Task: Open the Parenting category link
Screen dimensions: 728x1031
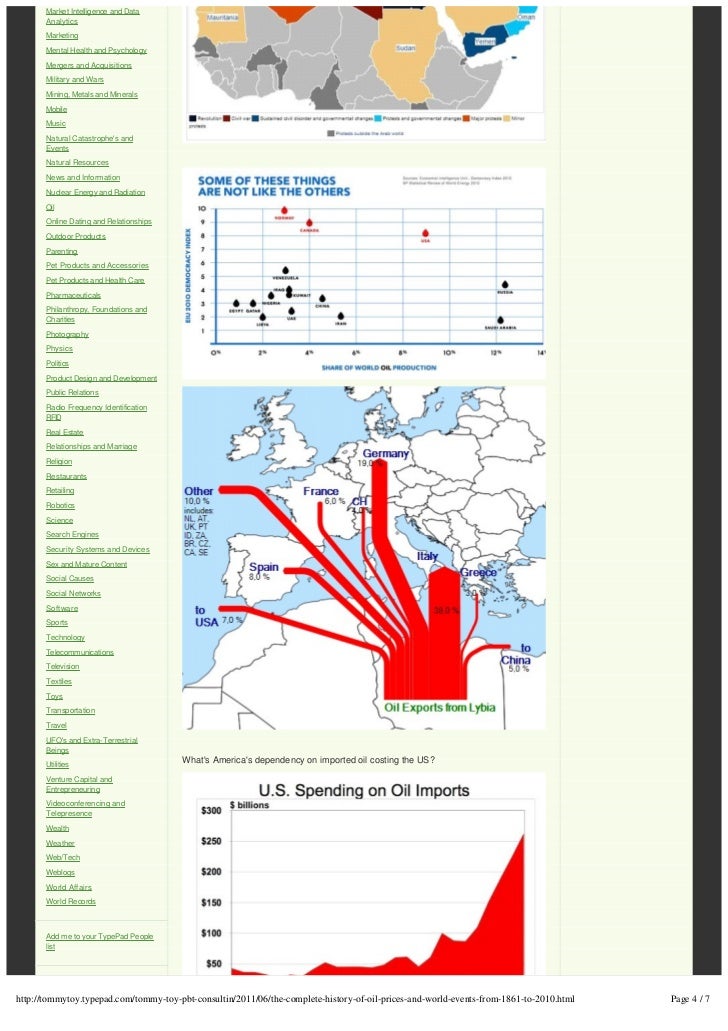Action: click(x=62, y=251)
